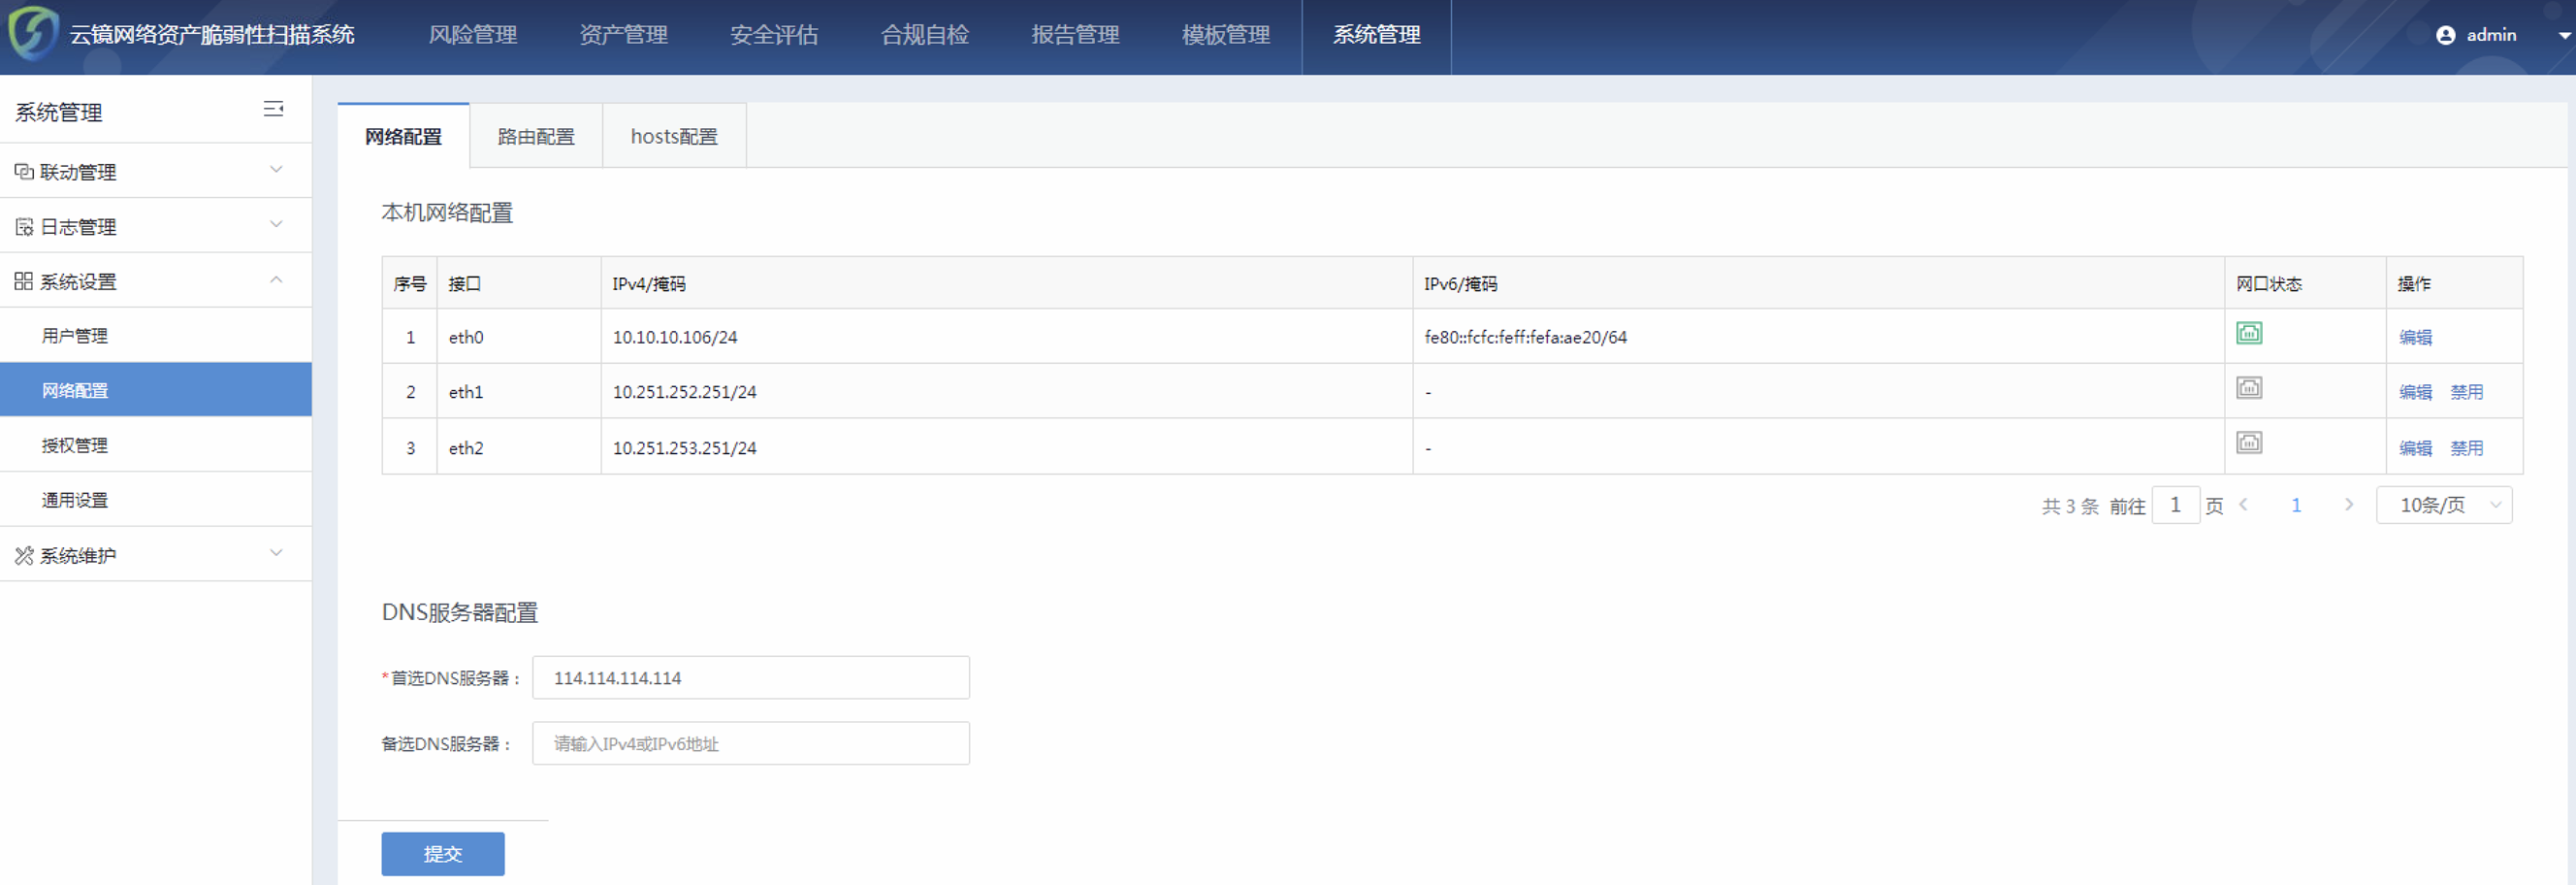Click the admin username label

2491,35
